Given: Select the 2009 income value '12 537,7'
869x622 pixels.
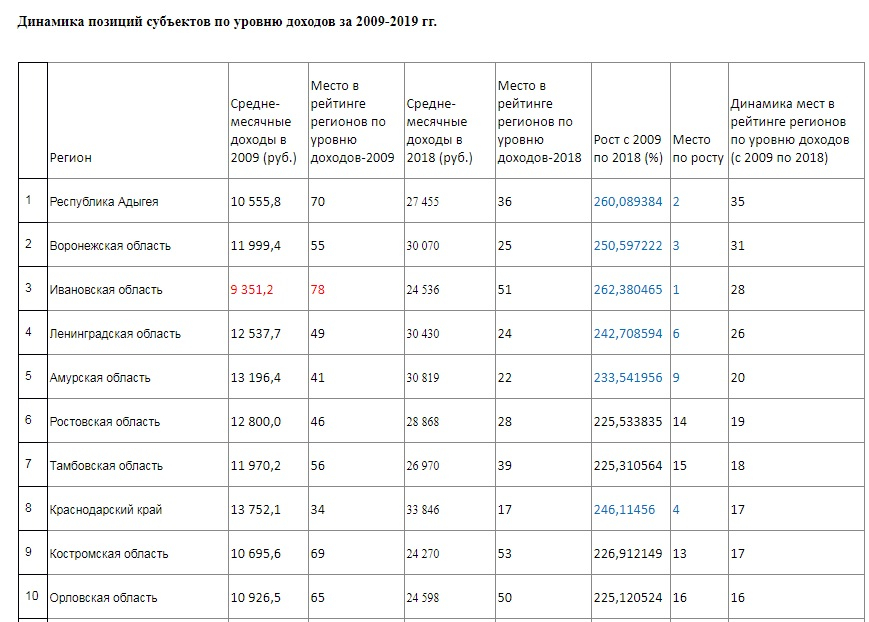Looking at the screenshot, I should (255, 334).
